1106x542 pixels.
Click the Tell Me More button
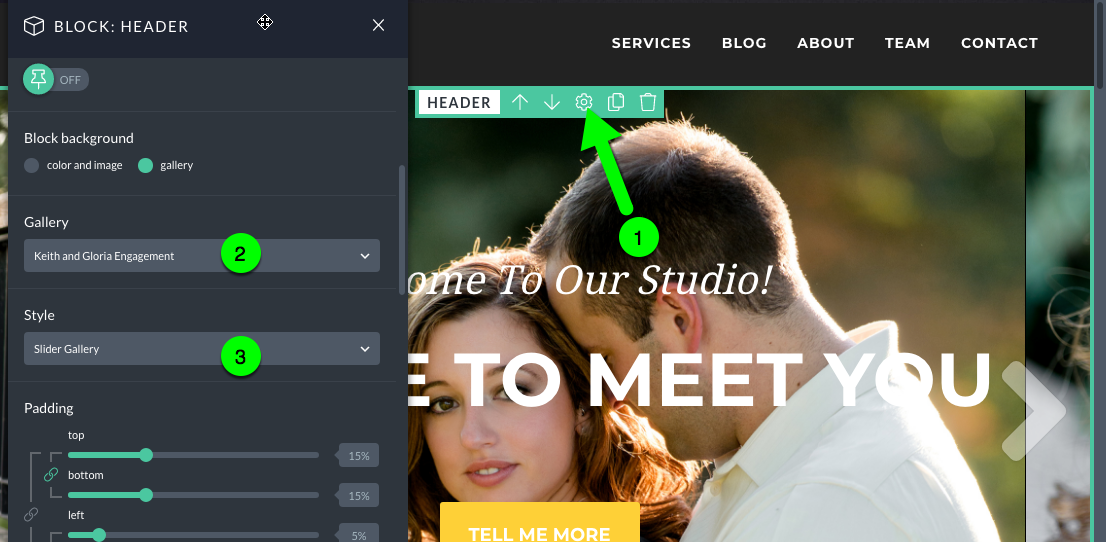click(x=540, y=522)
